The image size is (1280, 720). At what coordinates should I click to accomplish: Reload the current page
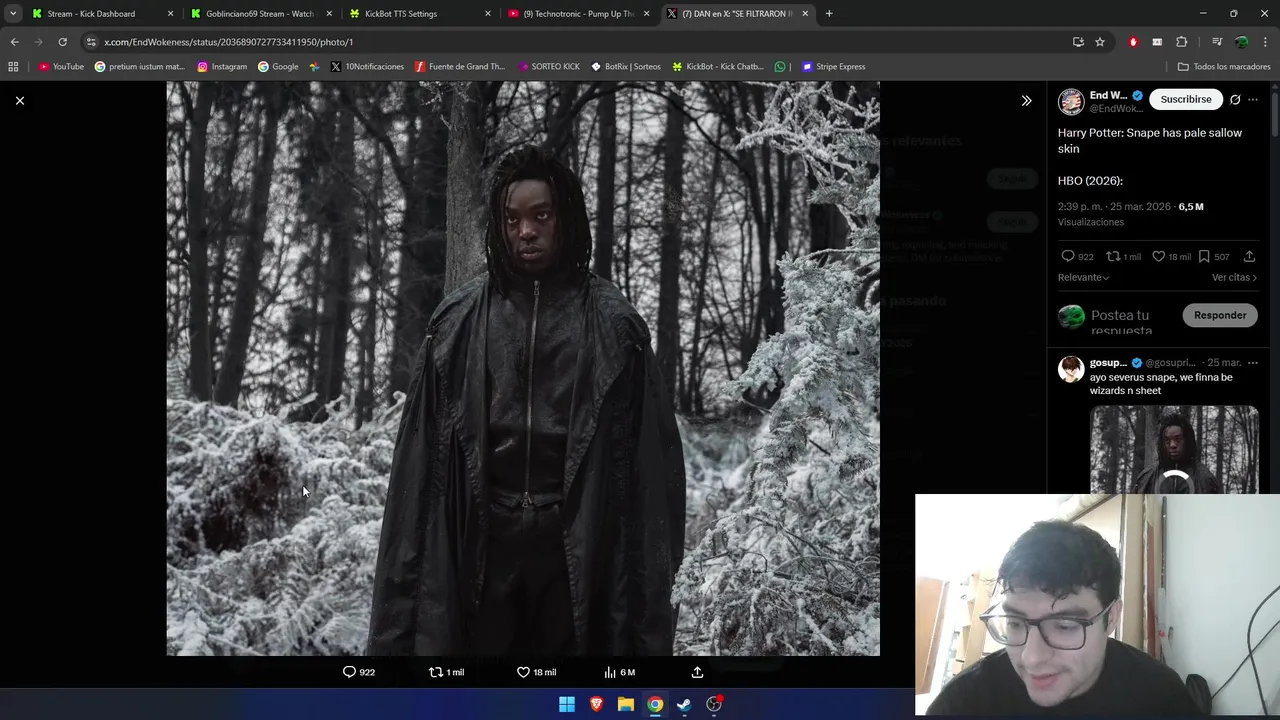pyautogui.click(x=62, y=42)
